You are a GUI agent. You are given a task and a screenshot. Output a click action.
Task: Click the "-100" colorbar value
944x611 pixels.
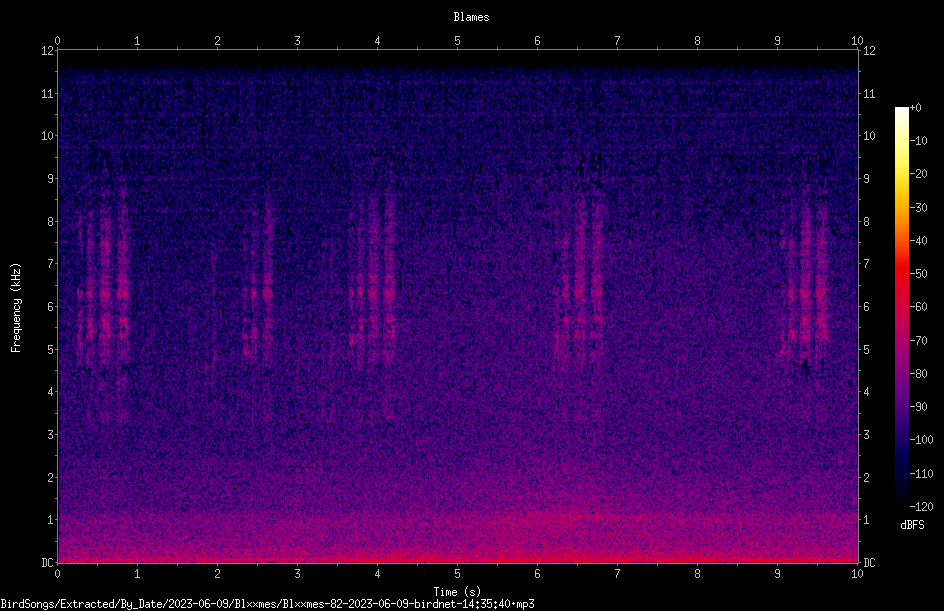[x=921, y=440]
